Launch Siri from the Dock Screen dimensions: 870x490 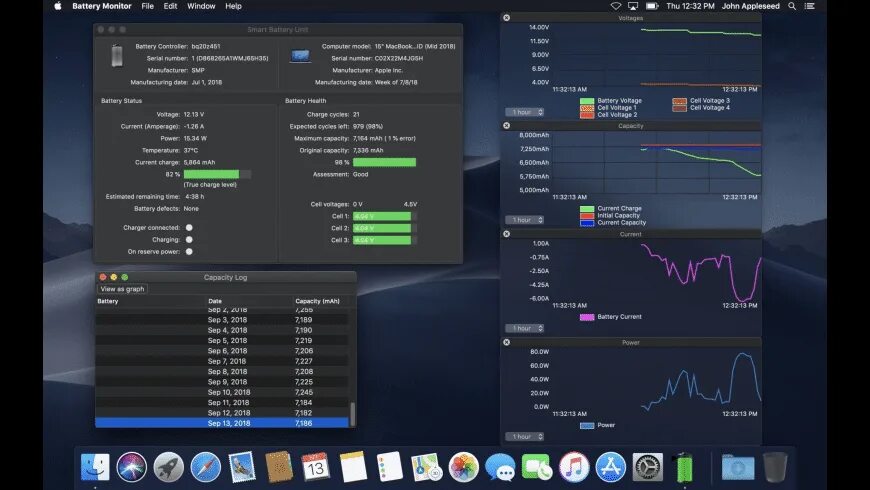(131, 467)
